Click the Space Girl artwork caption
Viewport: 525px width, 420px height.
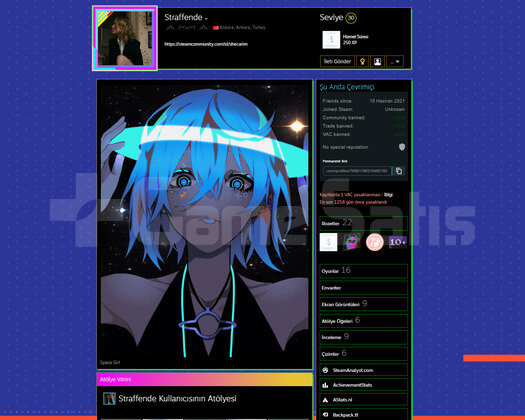(x=110, y=362)
